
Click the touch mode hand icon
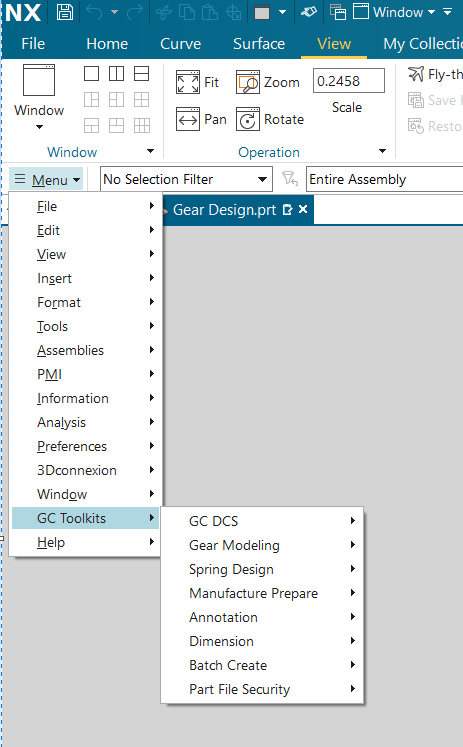click(x=309, y=12)
